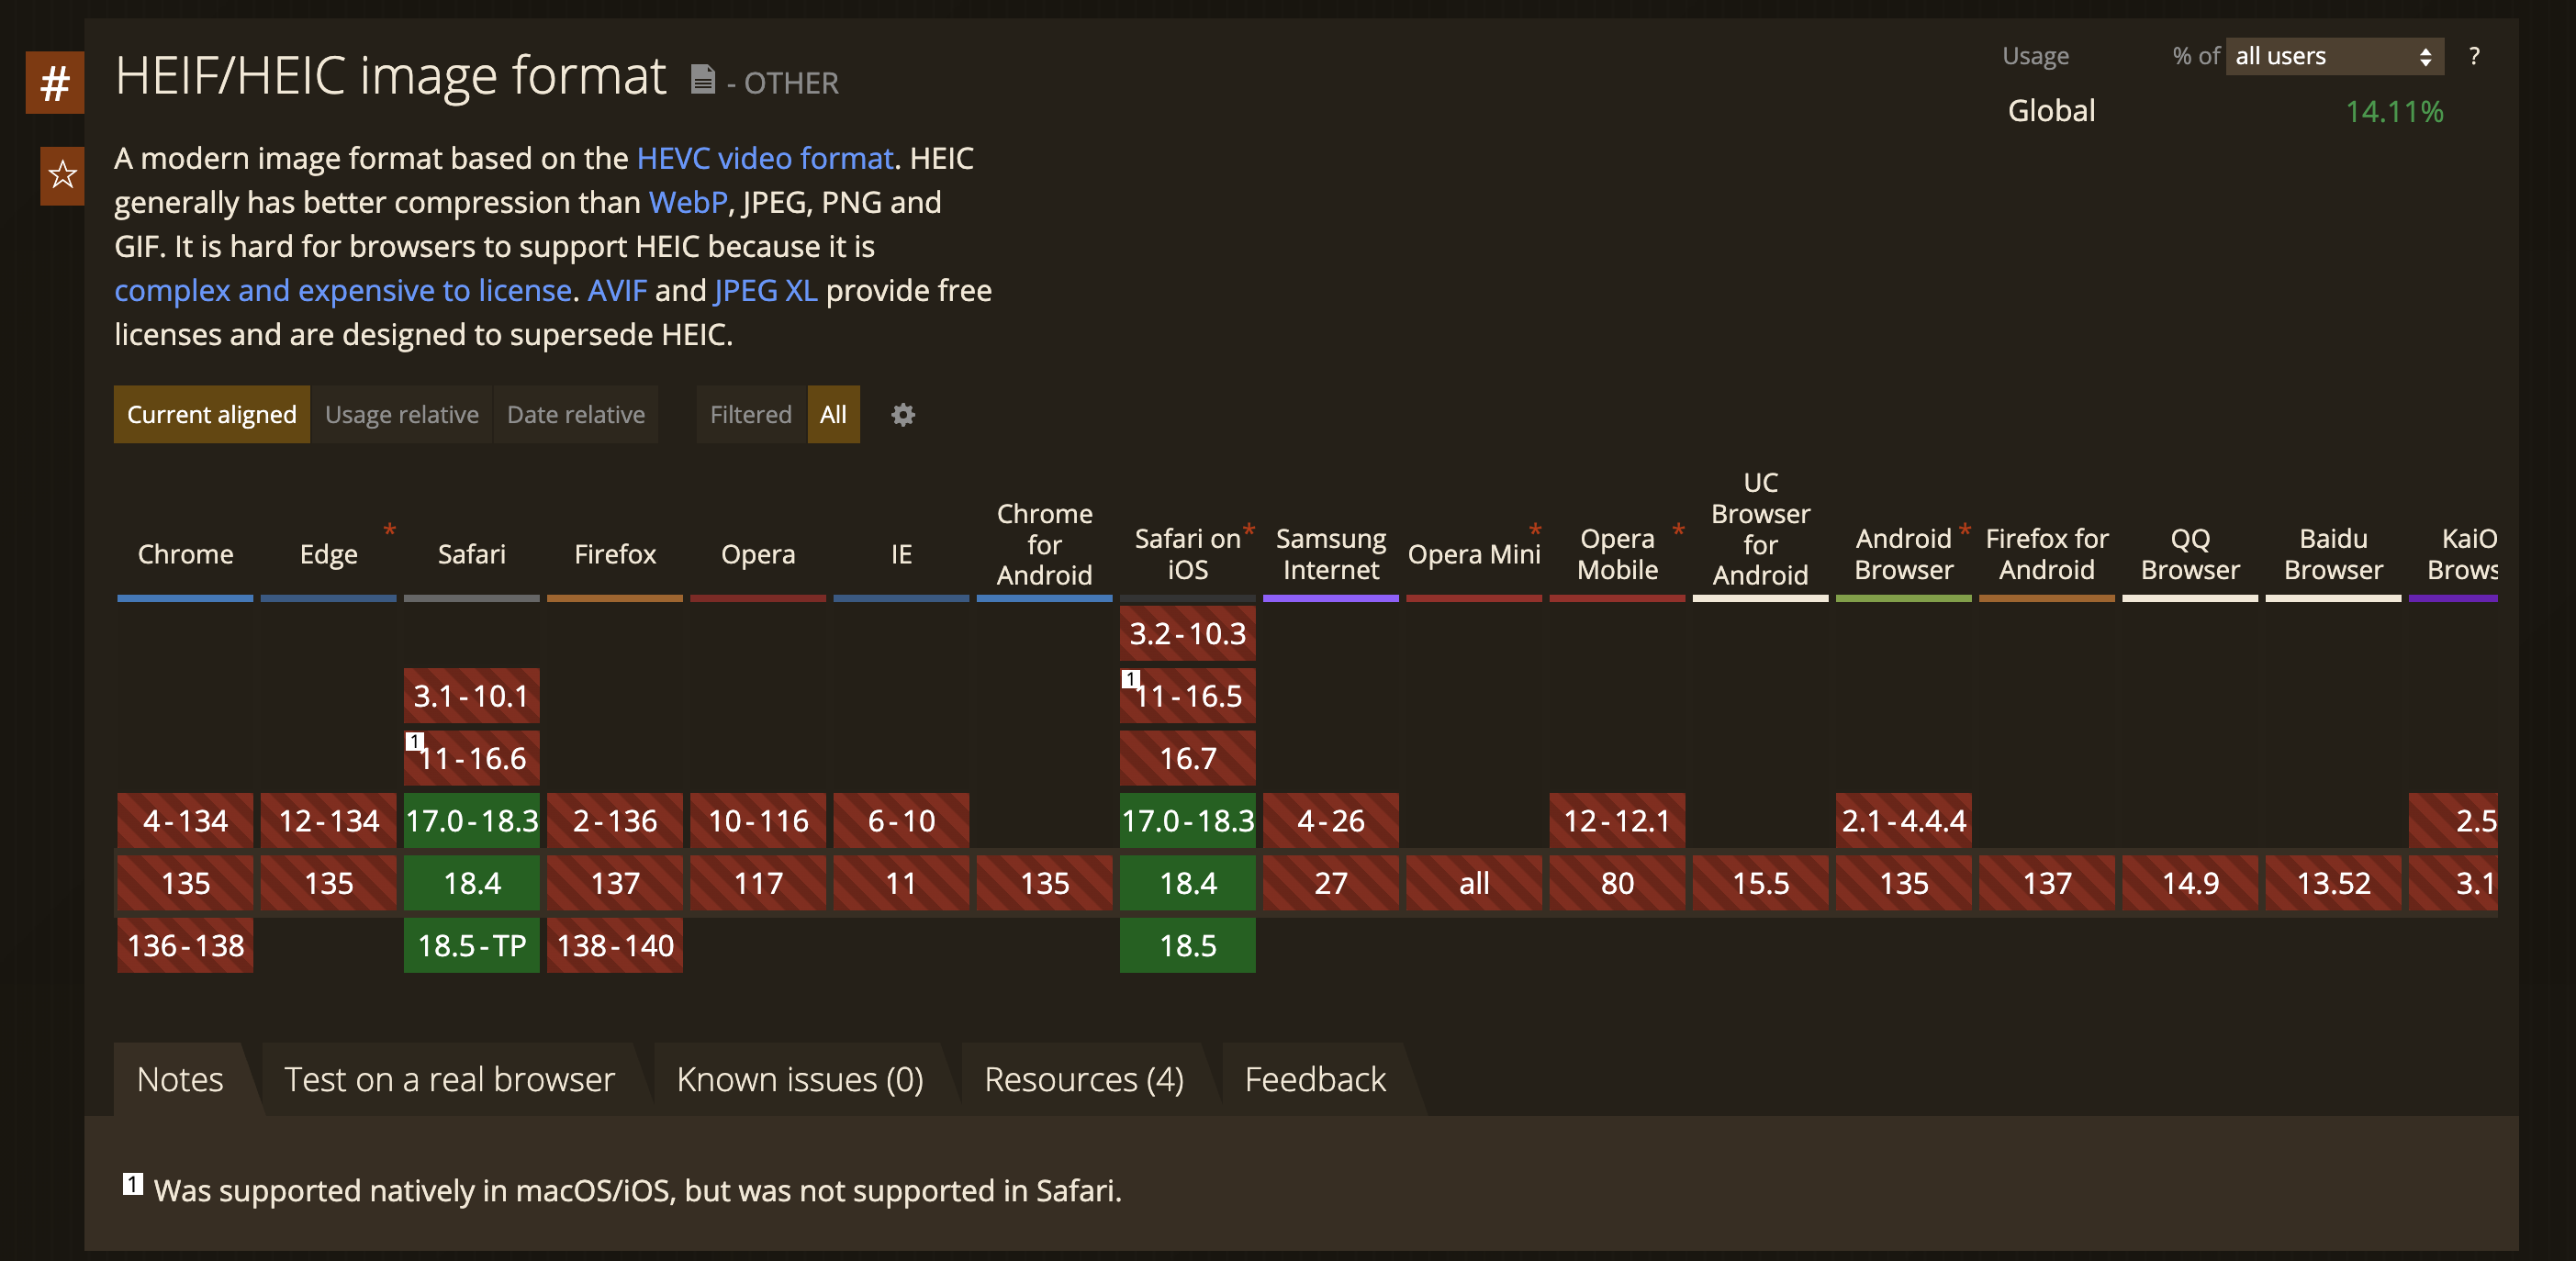Click UC Browser for Android header

[x=1760, y=529]
